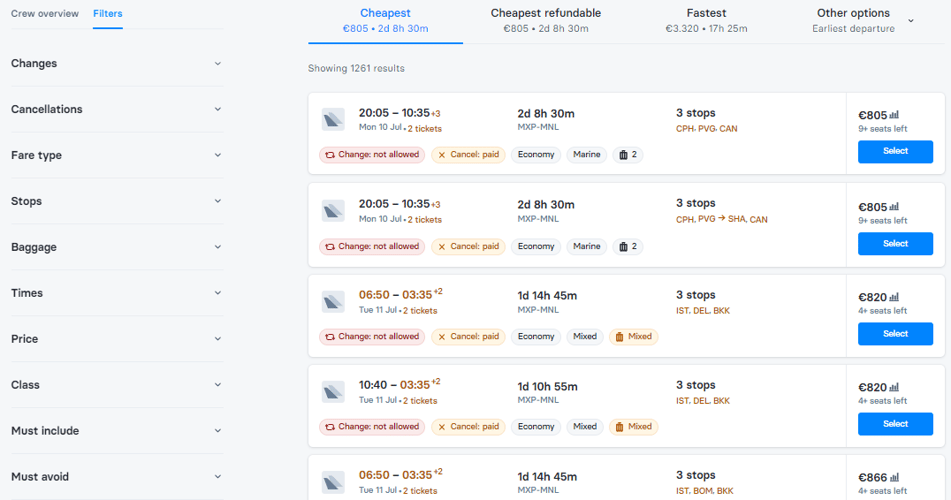Switch to Crew overview tab

(x=45, y=13)
